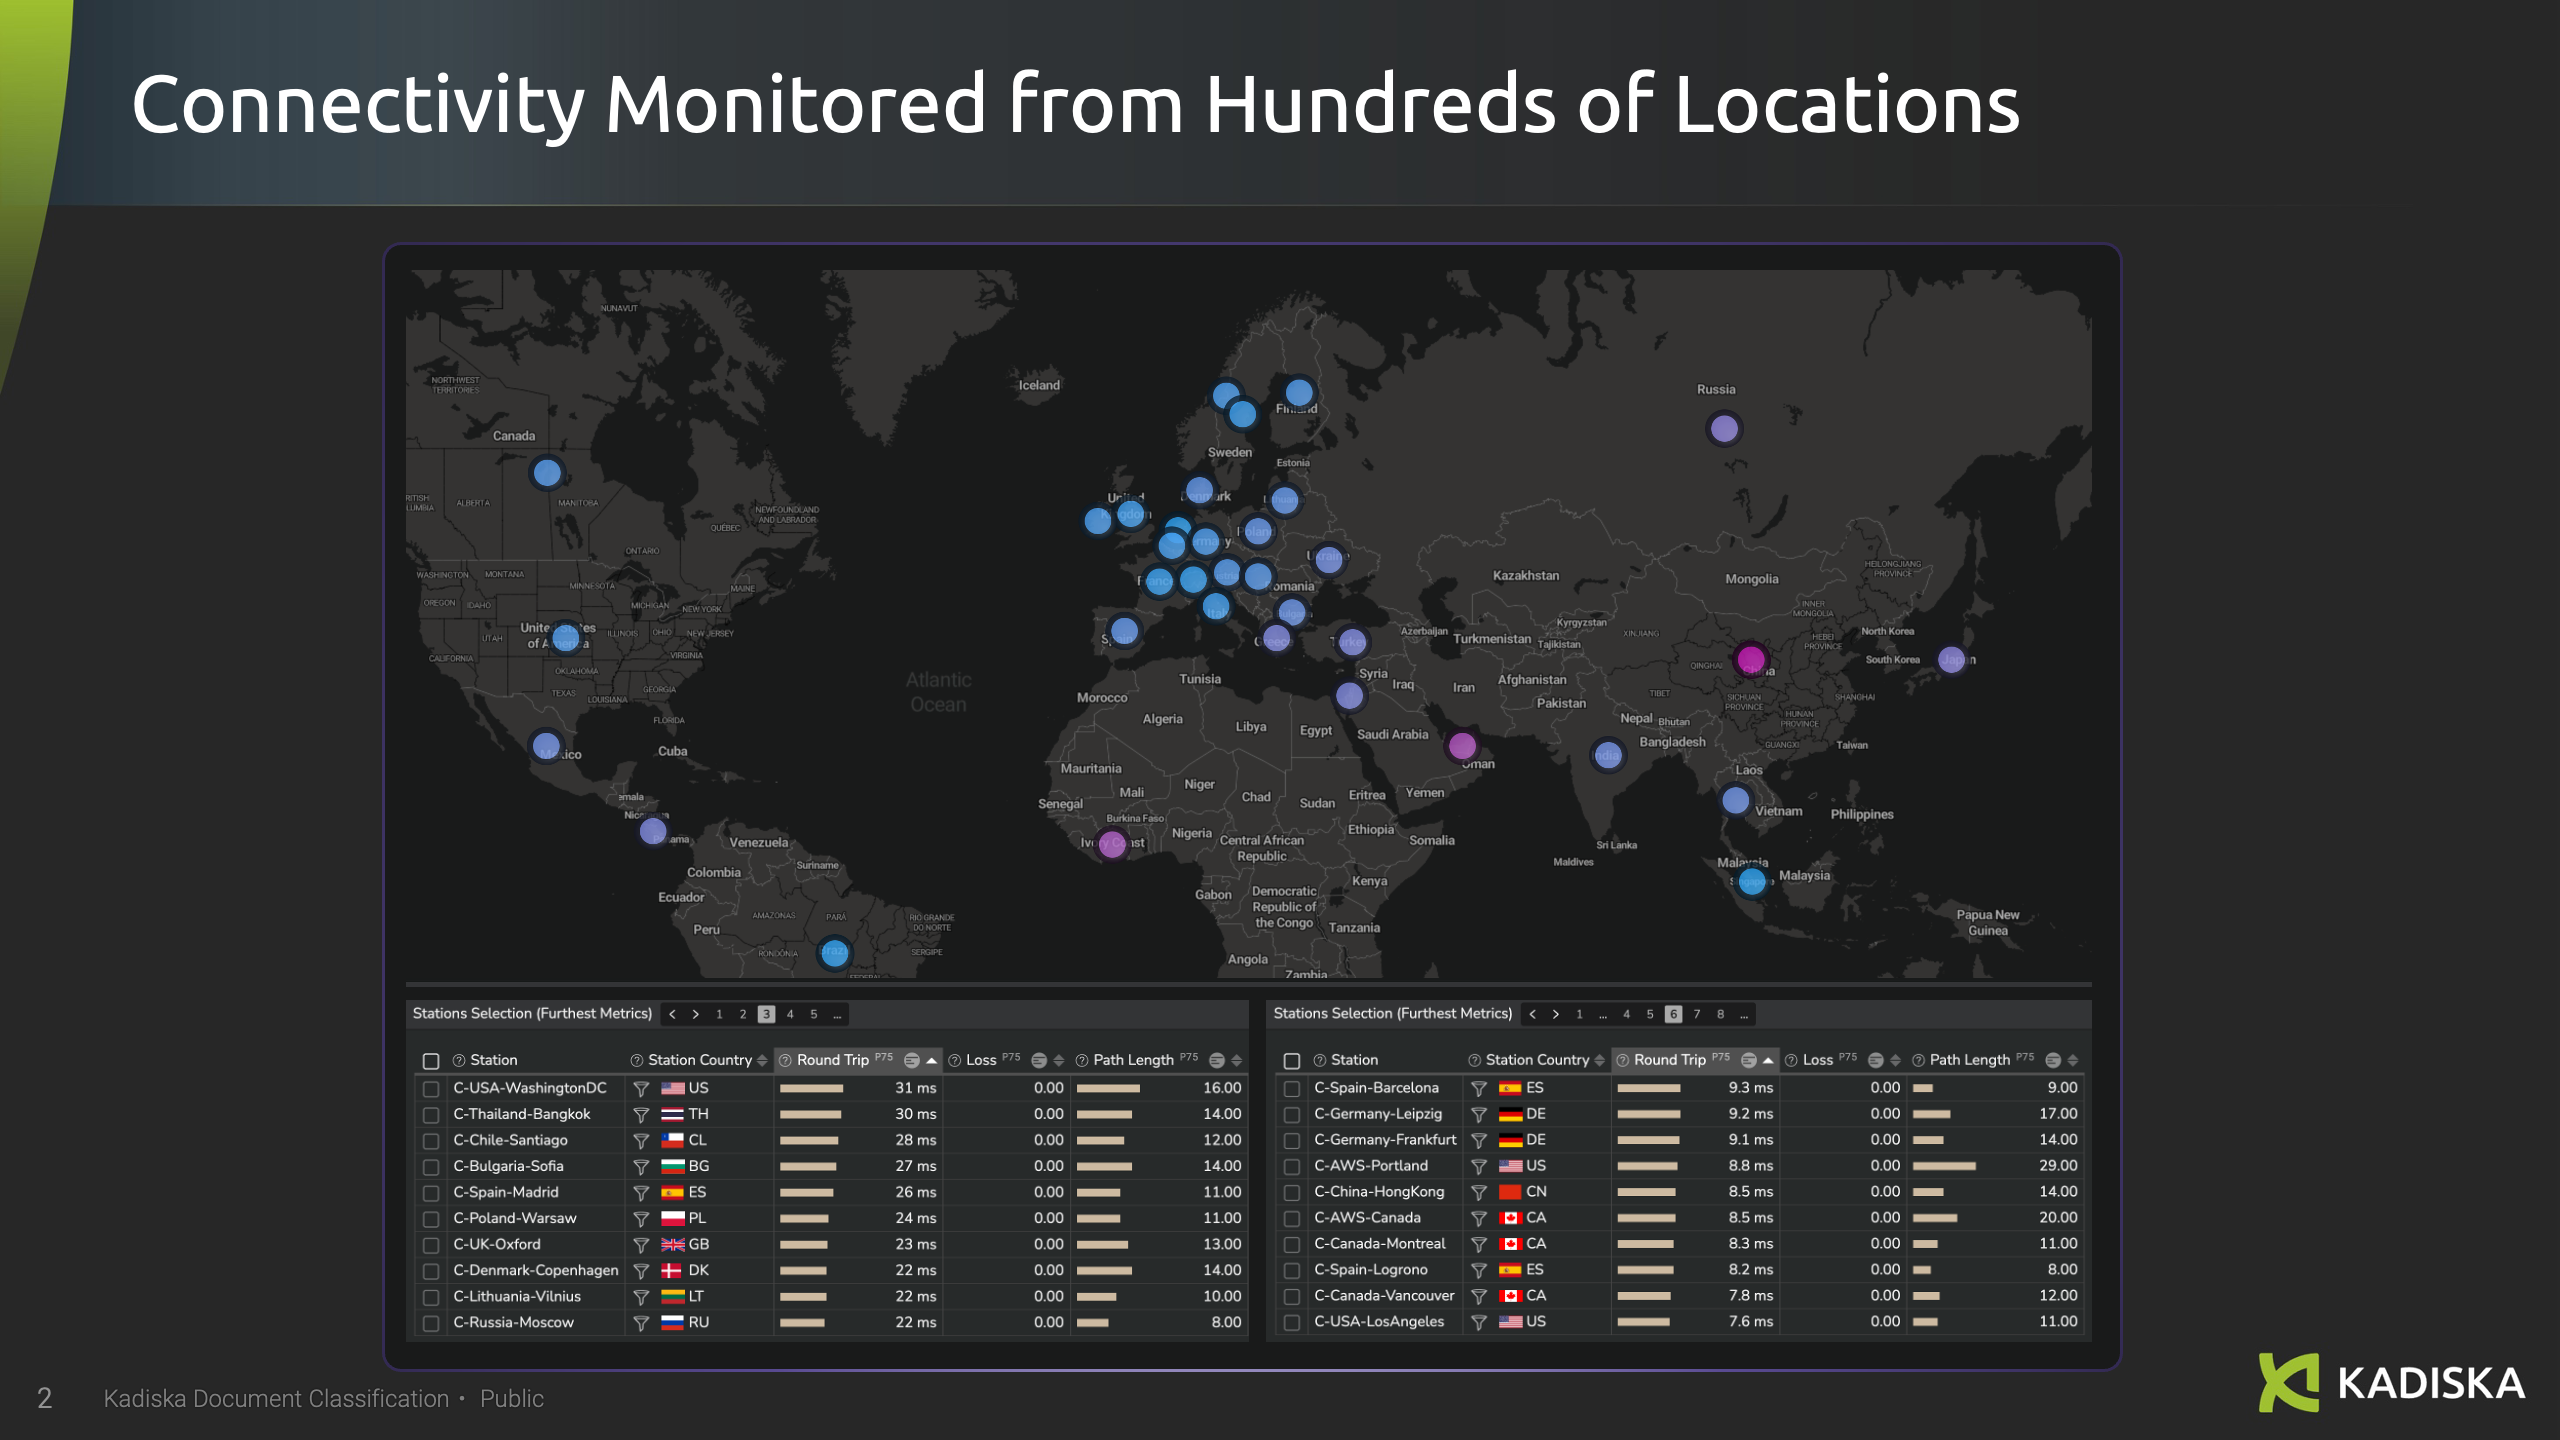Go to page 4 in left pagination

[790, 1014]
